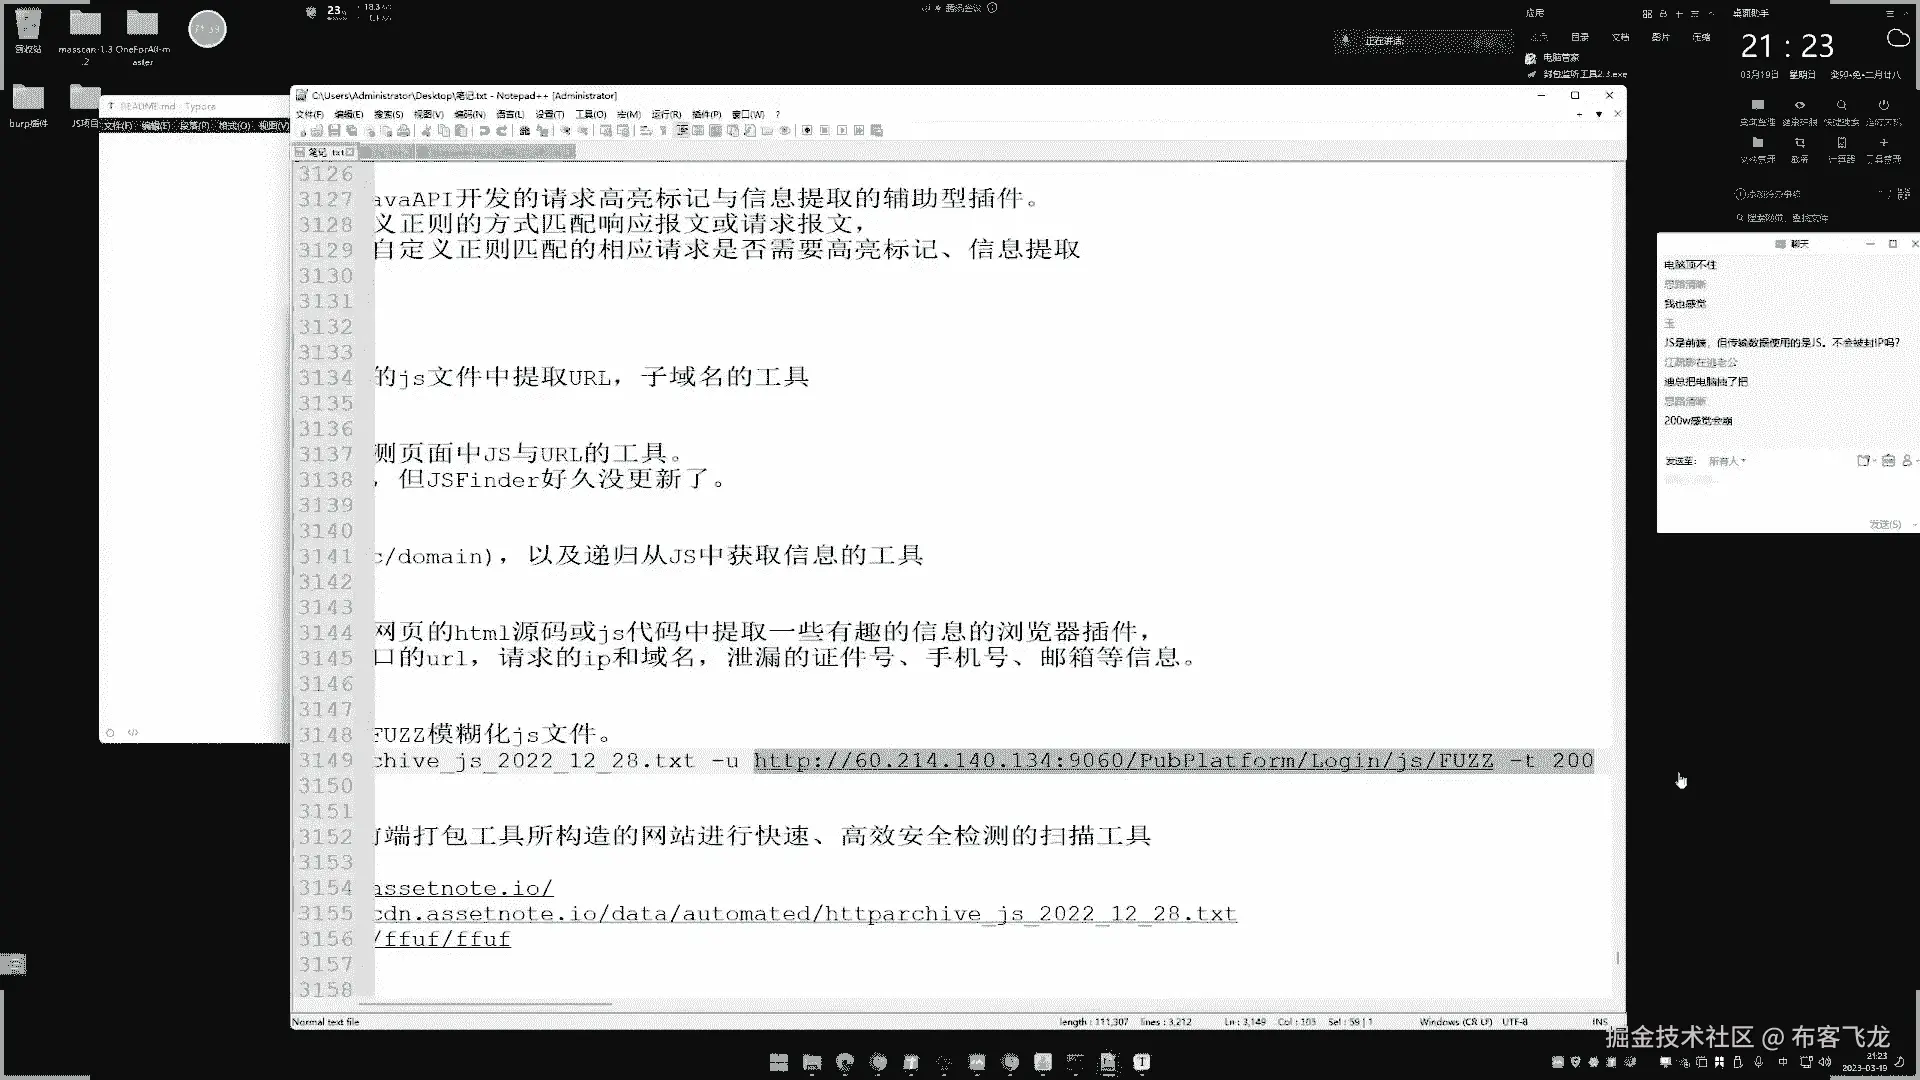The width and height of the screenshot is (1920, 1080).
Task: Open the cdn.assetnote.io httparchive link on line 3155
Action: pyautogui.click(x=805, y=914)
